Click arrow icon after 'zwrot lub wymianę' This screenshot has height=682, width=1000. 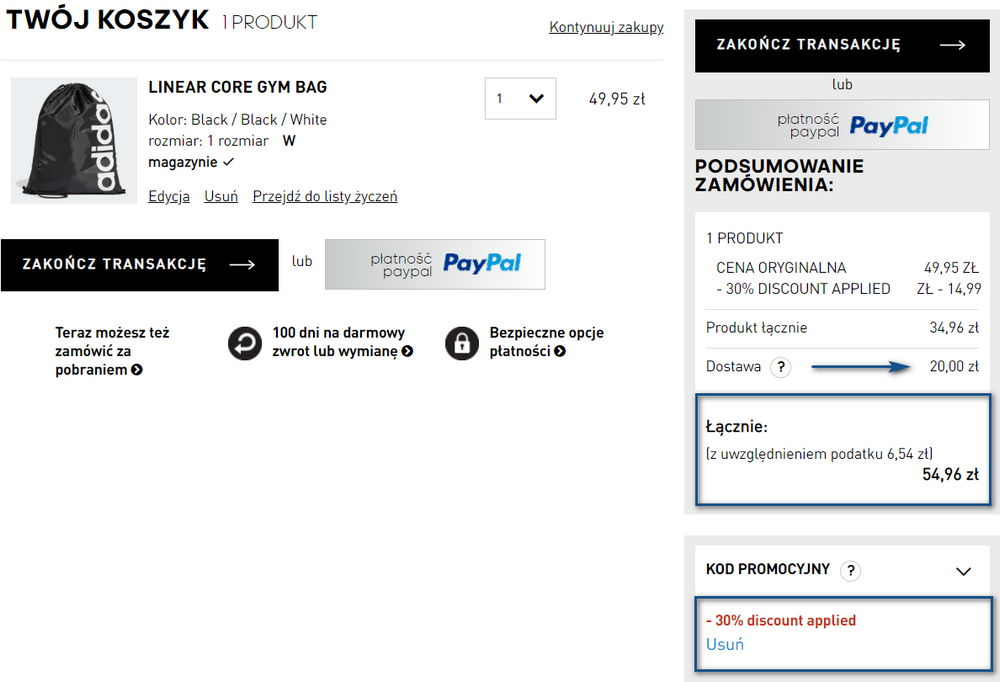tap(408, 352)
